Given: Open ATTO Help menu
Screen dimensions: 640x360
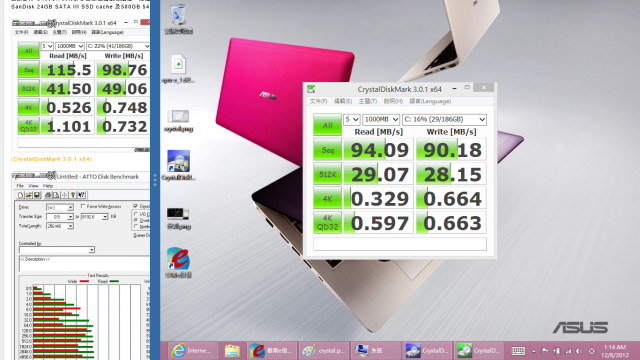Looking at the screenshot, I should [x=48, y=186].
